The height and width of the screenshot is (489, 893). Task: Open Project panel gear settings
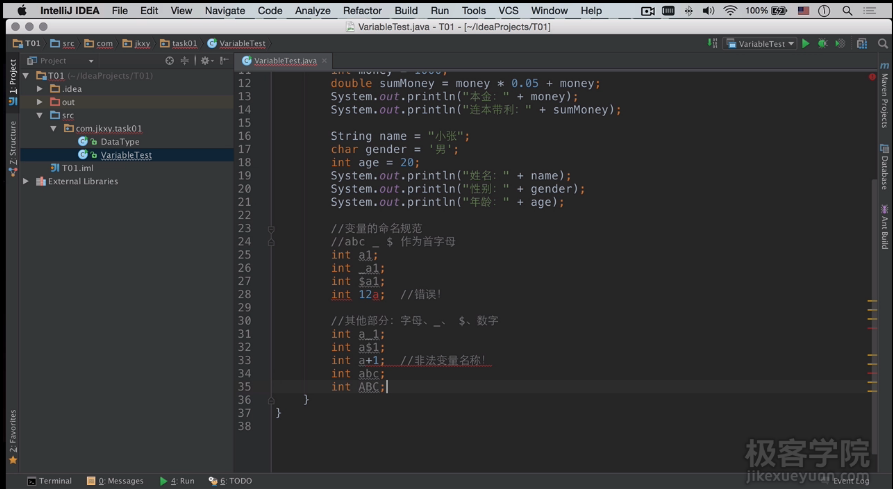[x=205, y=61]
